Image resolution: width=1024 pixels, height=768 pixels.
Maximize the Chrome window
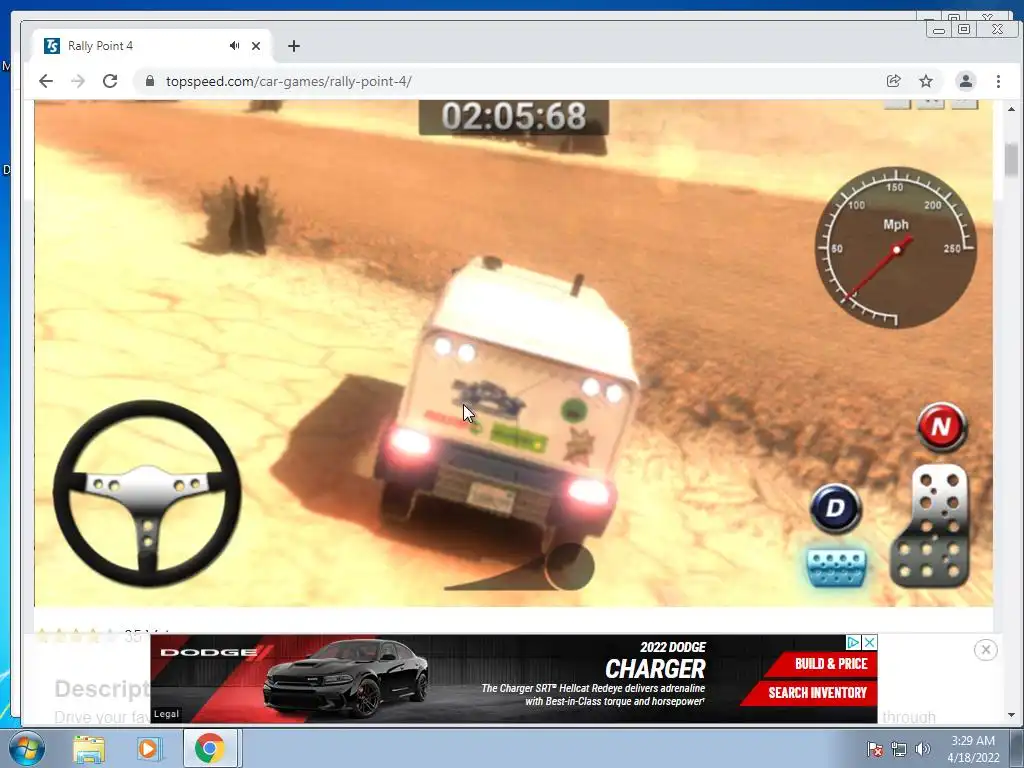tap(963, 29)
